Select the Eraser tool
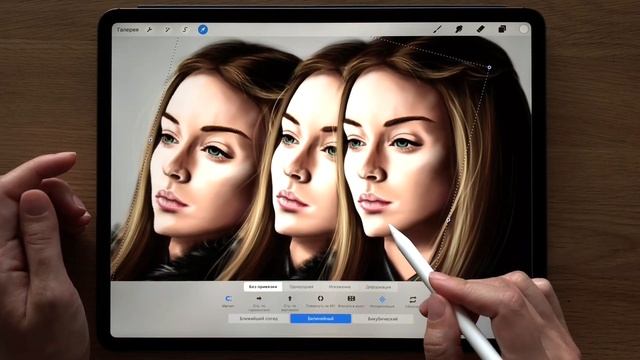 480,29
